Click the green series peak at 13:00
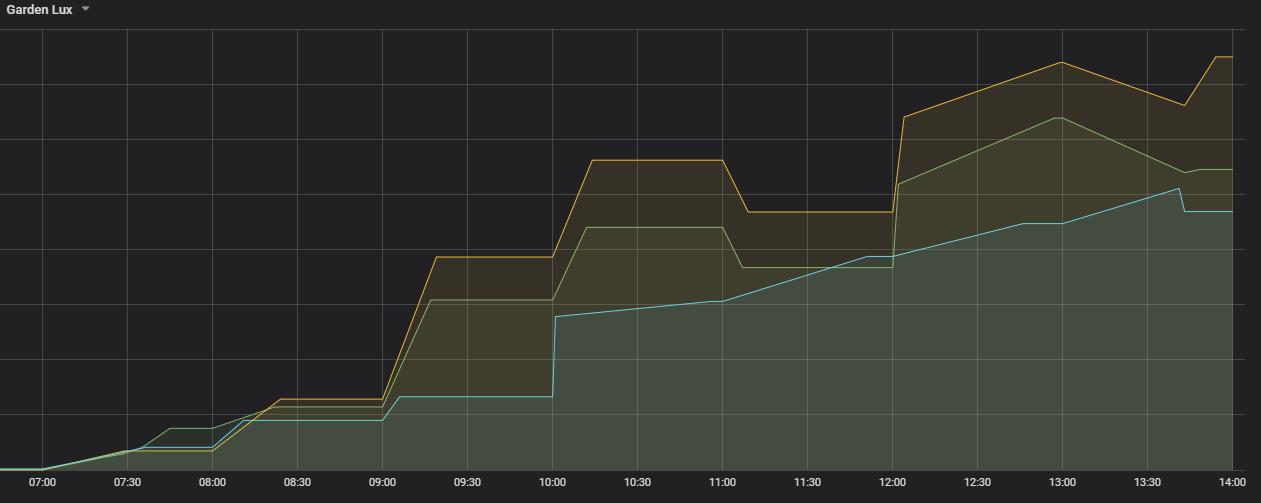The image size is (1261, 503). 1060,118
